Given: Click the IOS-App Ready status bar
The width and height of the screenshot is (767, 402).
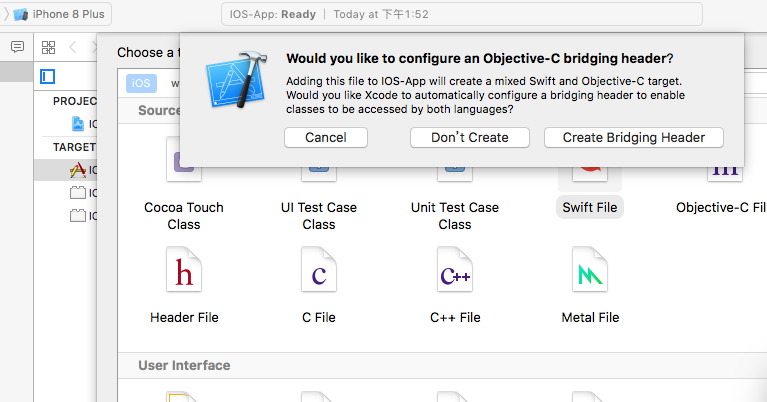Looking at the screenshot, I should pyautogui.click(x=462, y=14).
